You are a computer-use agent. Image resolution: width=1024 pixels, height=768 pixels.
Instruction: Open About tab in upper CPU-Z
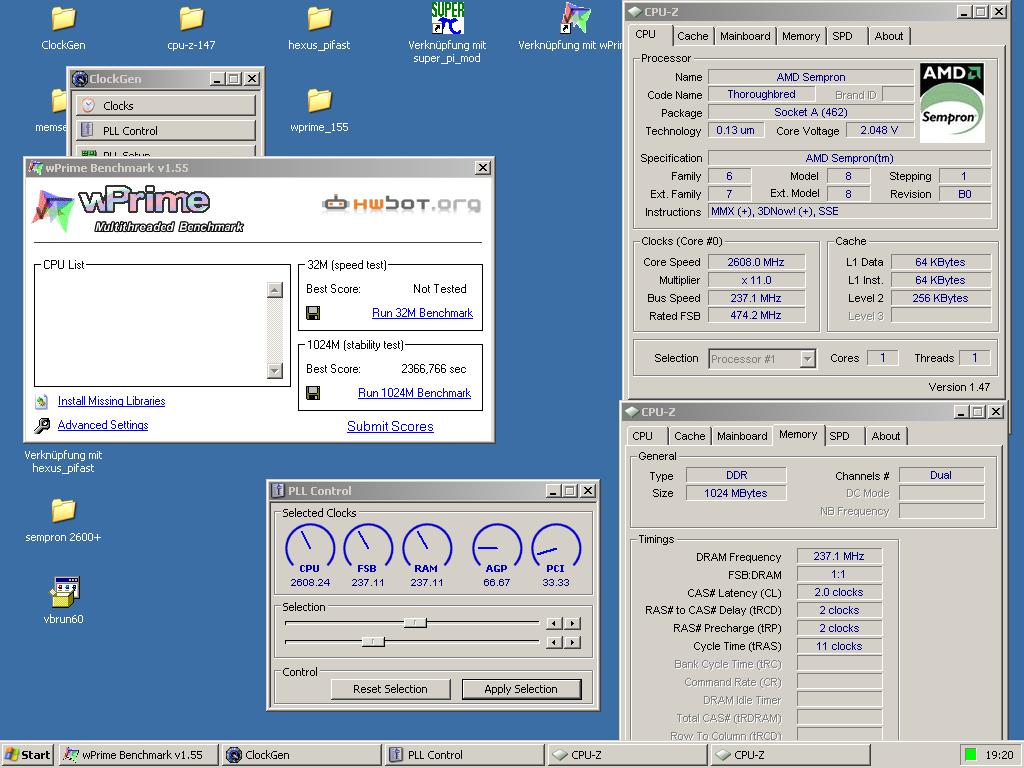coord(889,37)
